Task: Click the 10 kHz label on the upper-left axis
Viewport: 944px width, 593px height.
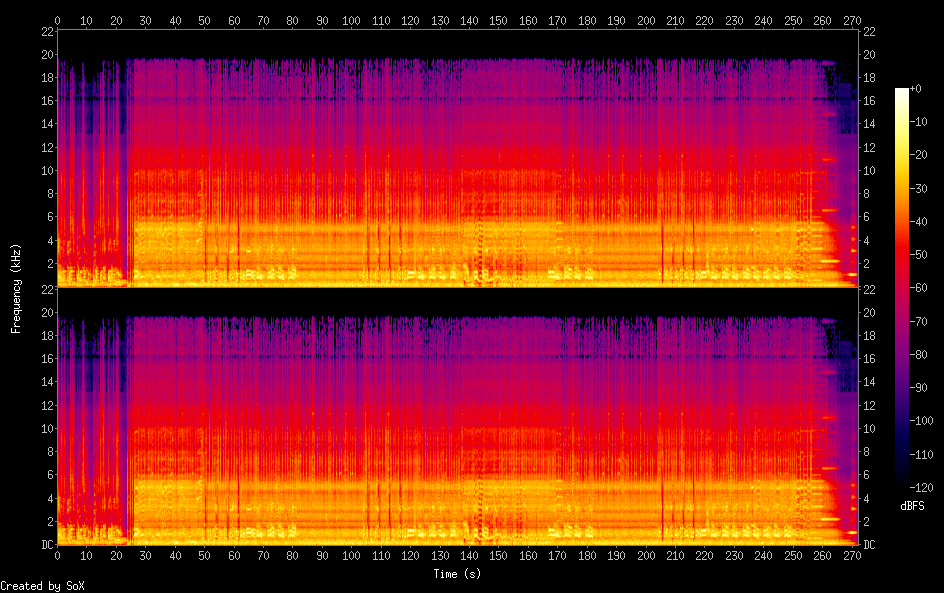Action: pos(44,171)
